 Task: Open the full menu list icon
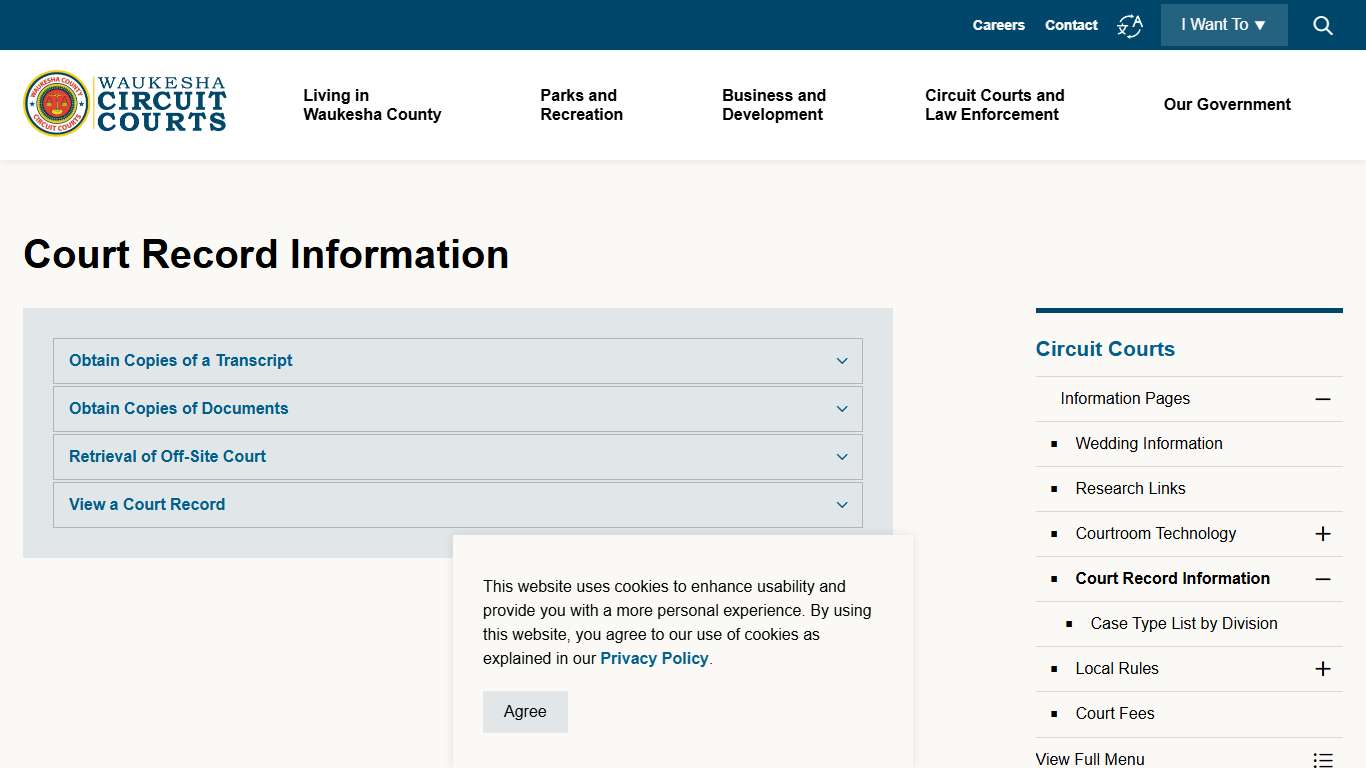pos(1322,759)
